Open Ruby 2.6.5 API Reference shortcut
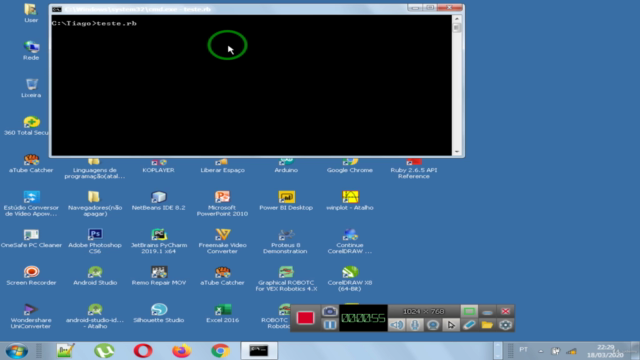The width and height of the screenshot is (640, 360). coord(413,169)
